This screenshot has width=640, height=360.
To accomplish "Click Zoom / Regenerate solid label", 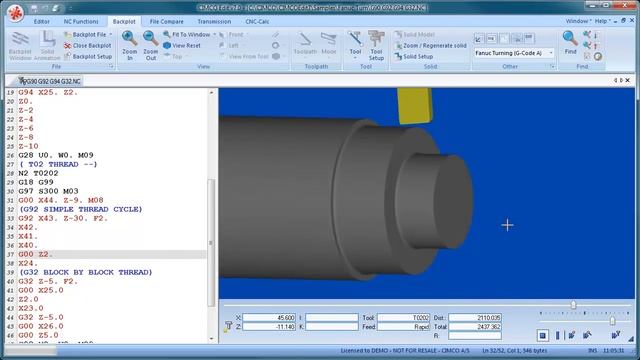I will [x=435, y=46].
